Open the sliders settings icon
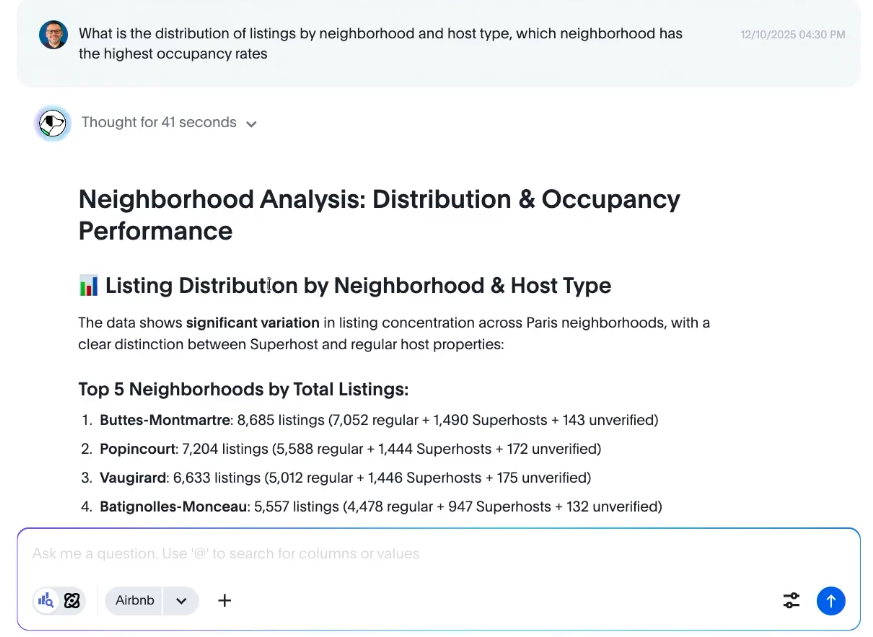The image size is (873, 637). pos(791,600)
